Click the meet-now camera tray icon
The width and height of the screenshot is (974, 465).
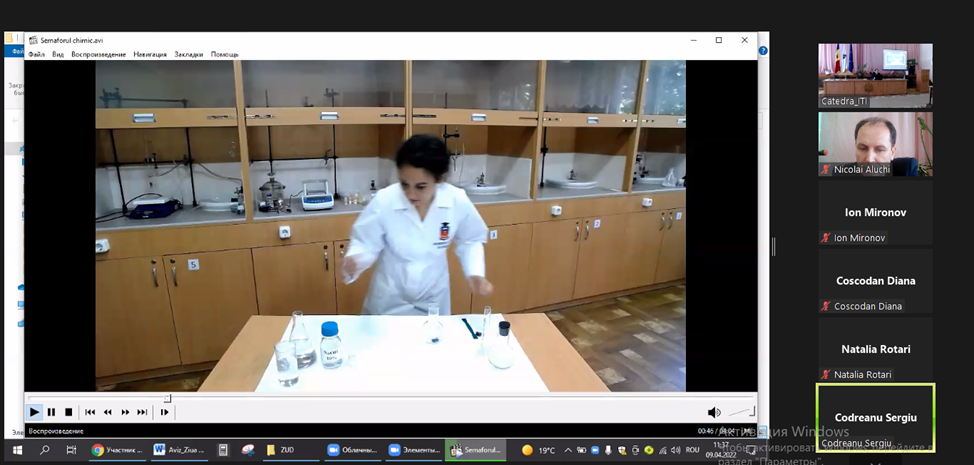(x=635, y=450)
